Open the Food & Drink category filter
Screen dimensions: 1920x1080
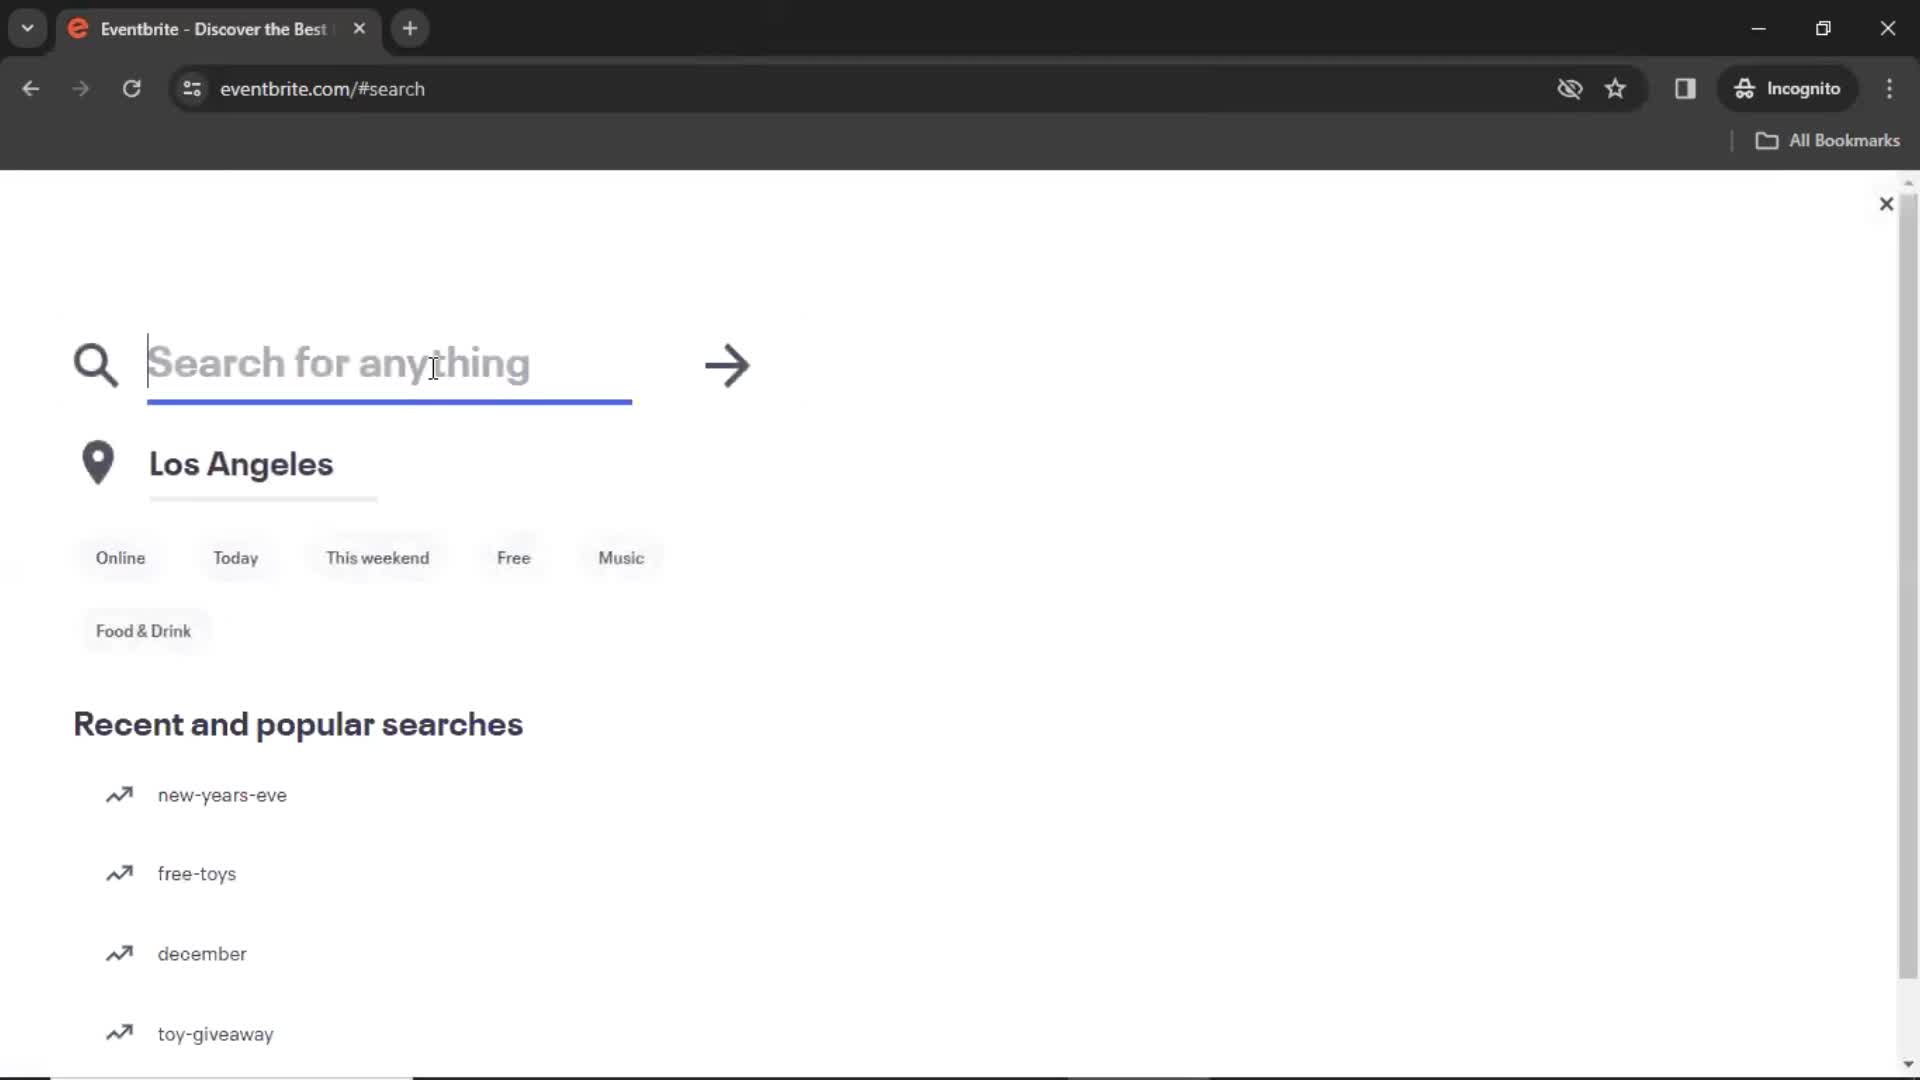pos(142,630)
